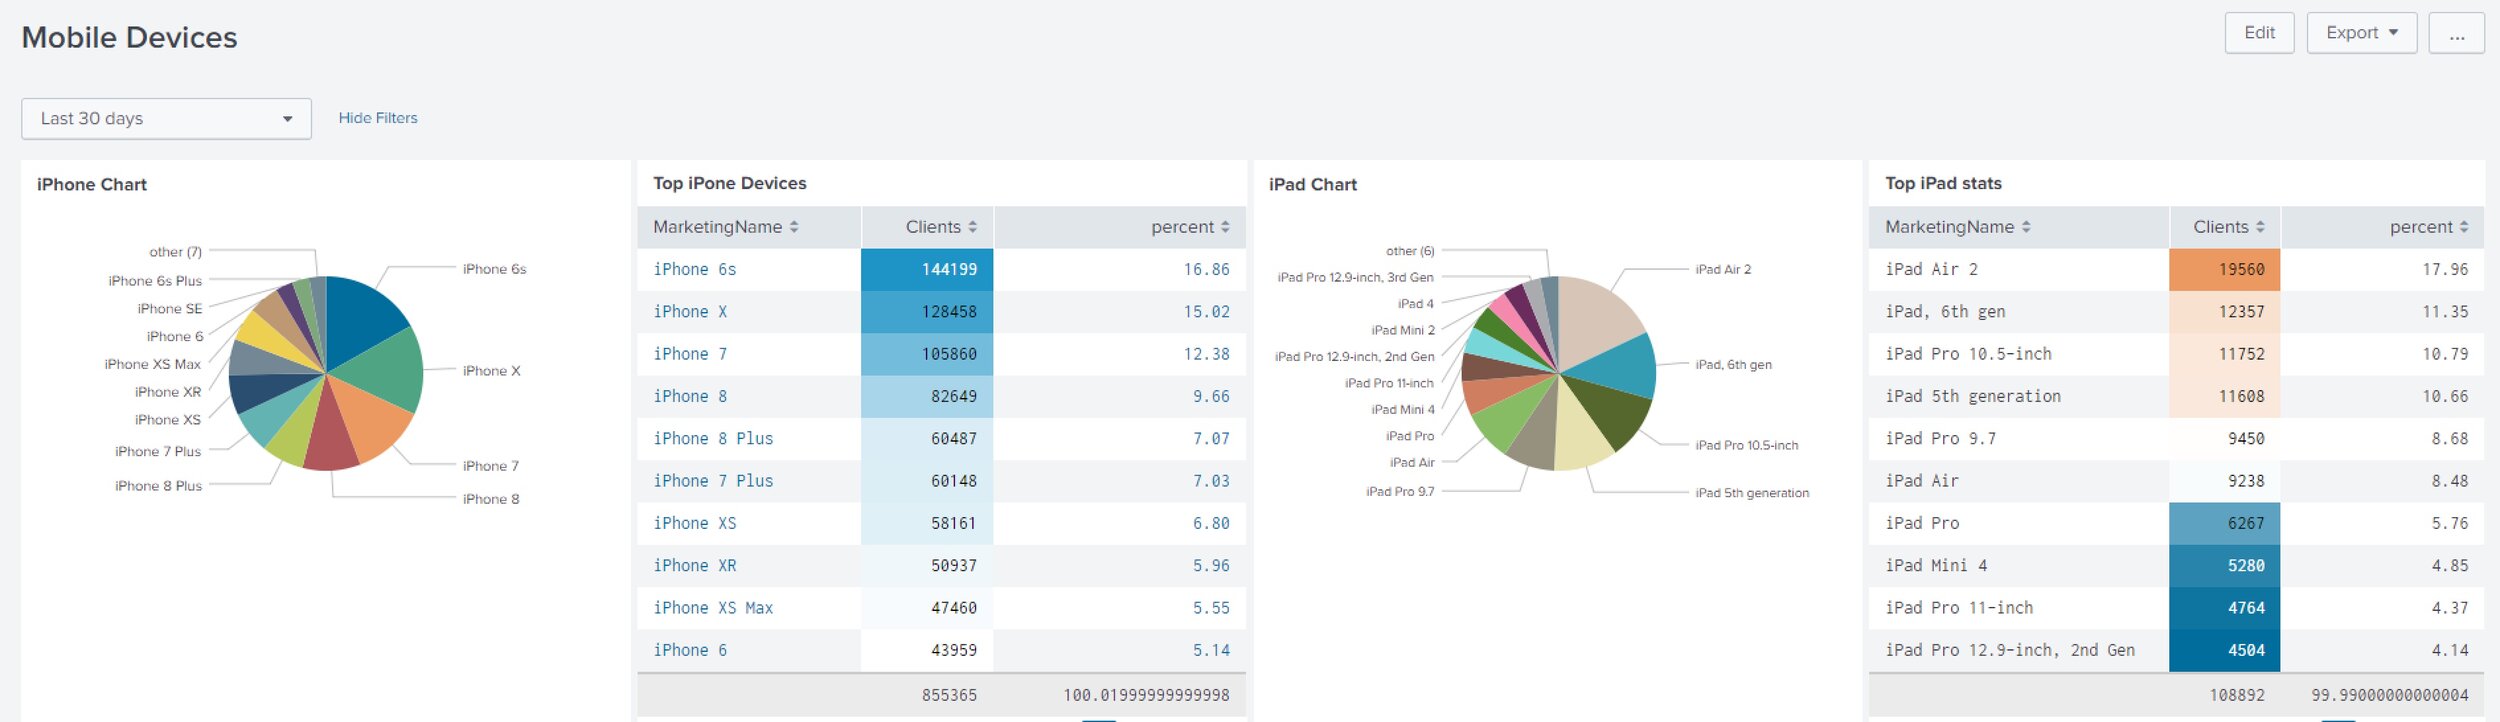Click the Edit dashboard button

tap(2259, 33)
